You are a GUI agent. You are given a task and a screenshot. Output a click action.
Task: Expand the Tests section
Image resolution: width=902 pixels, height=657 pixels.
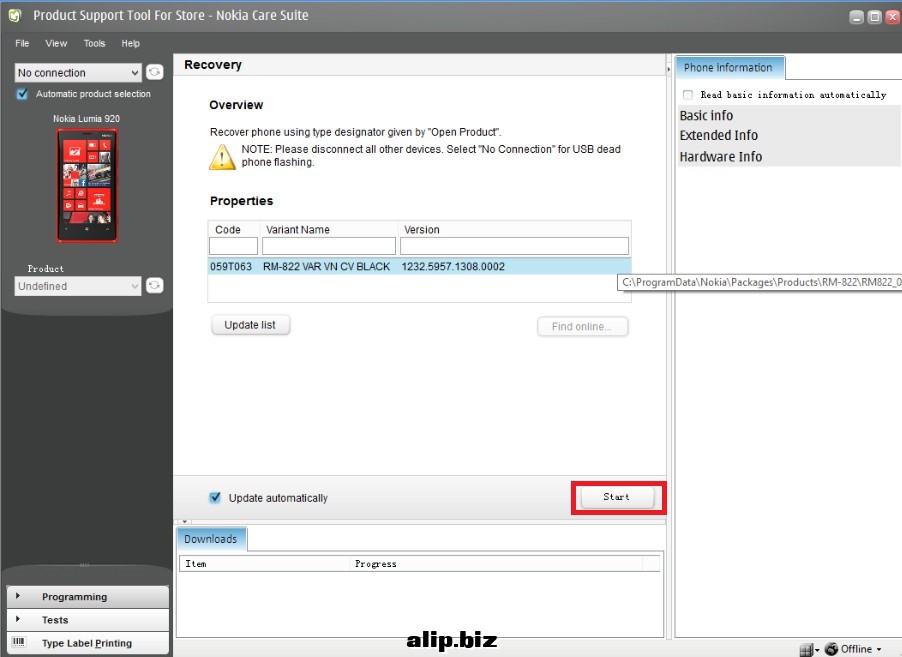pyautogui.click(x=87, y=620)
